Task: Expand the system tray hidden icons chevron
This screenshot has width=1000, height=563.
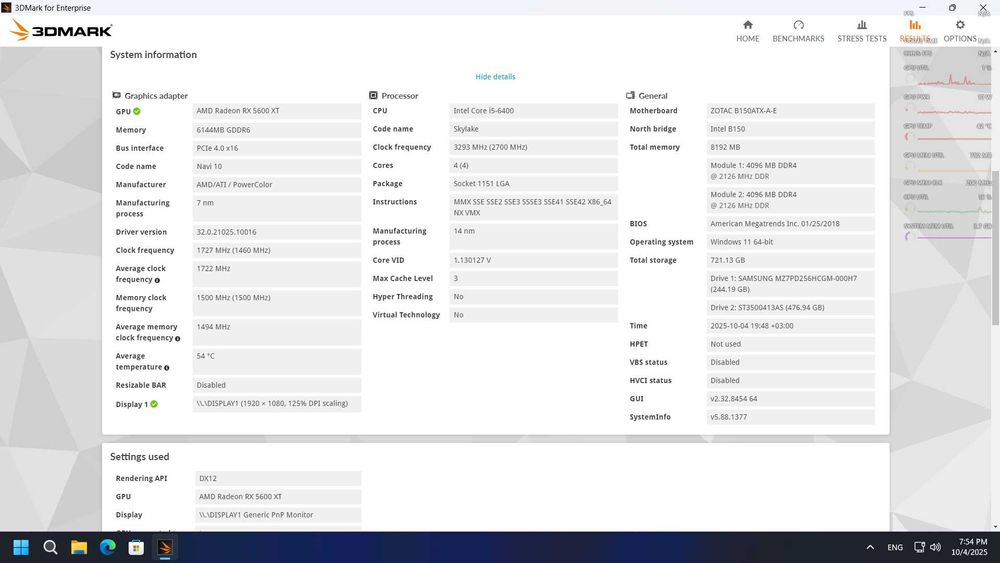Action: click(x=870, y=547)
